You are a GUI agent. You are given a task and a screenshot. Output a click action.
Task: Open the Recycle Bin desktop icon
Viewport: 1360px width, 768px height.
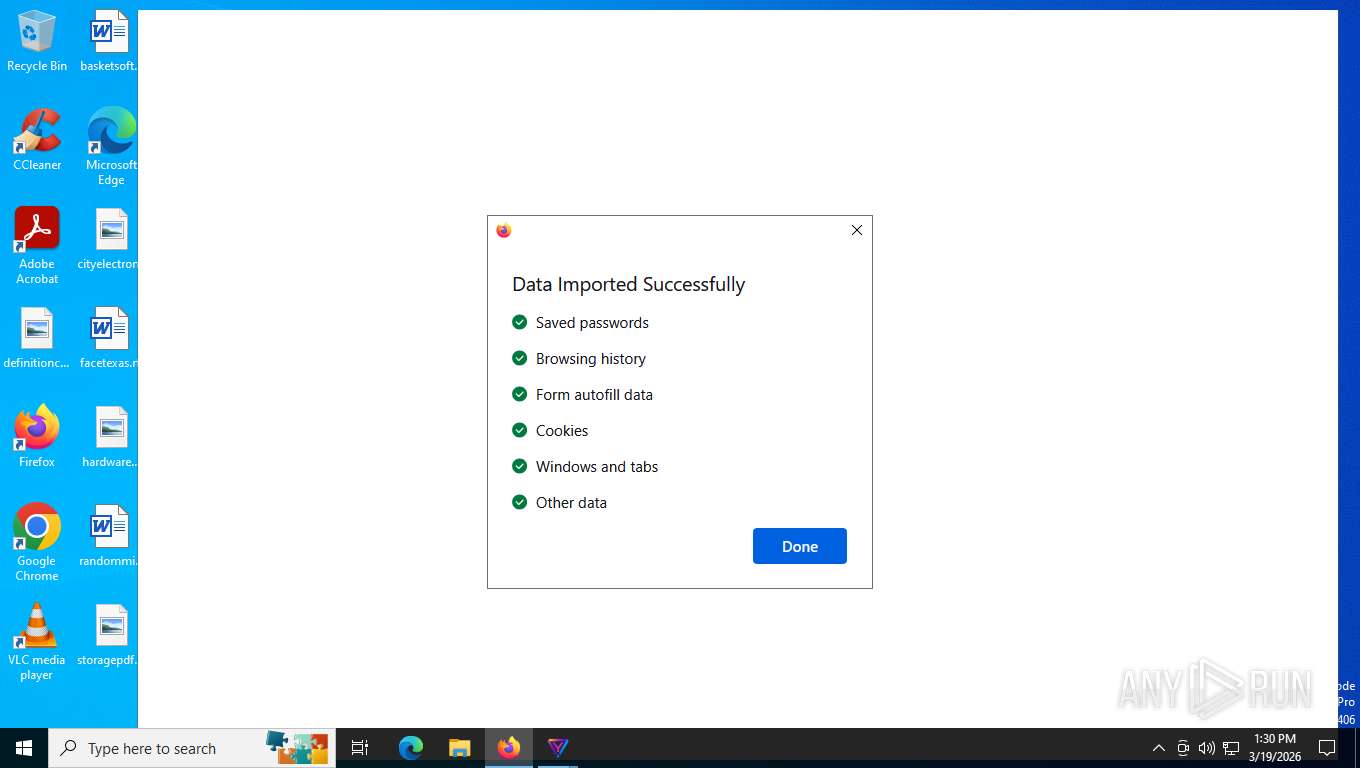(x=37, y=41)
